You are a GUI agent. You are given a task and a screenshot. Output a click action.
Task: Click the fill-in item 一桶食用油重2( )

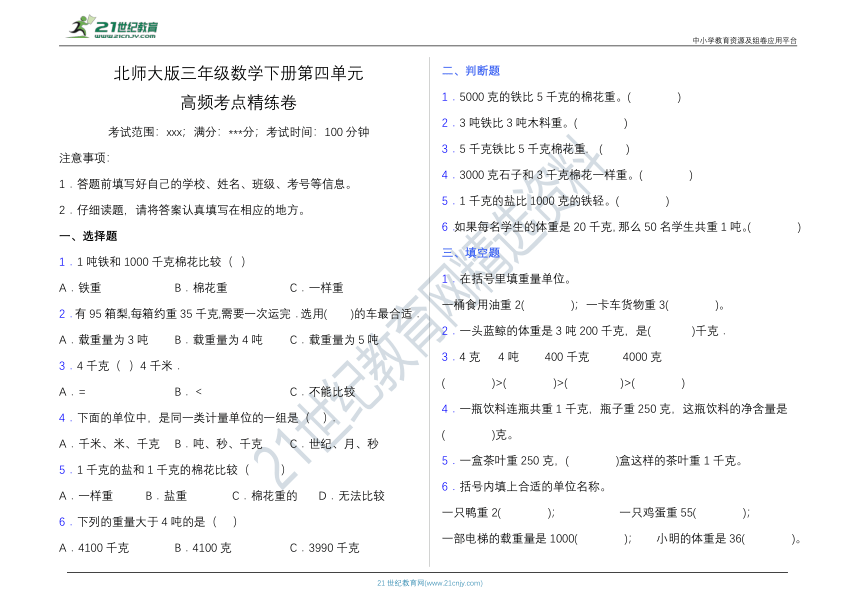(x=510, y=304)
